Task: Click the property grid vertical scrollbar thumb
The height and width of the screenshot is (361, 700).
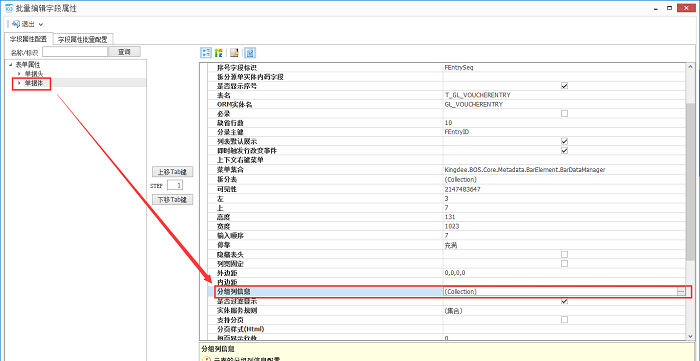Action: click(x=690, y=182)
